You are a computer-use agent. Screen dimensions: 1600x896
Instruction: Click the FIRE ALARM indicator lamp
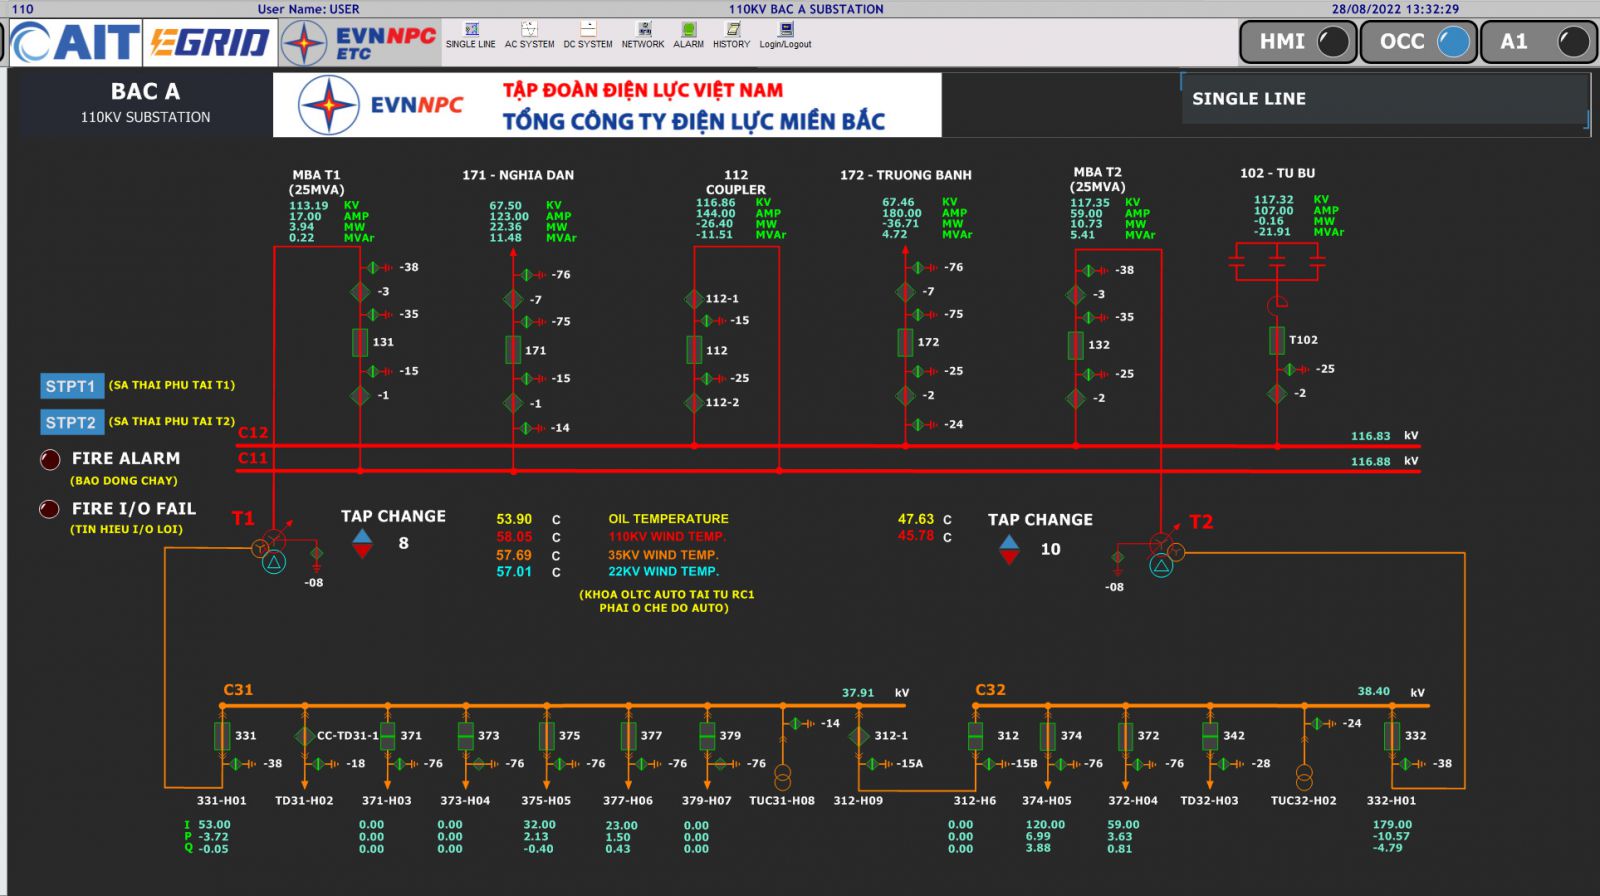pos(50,459)
